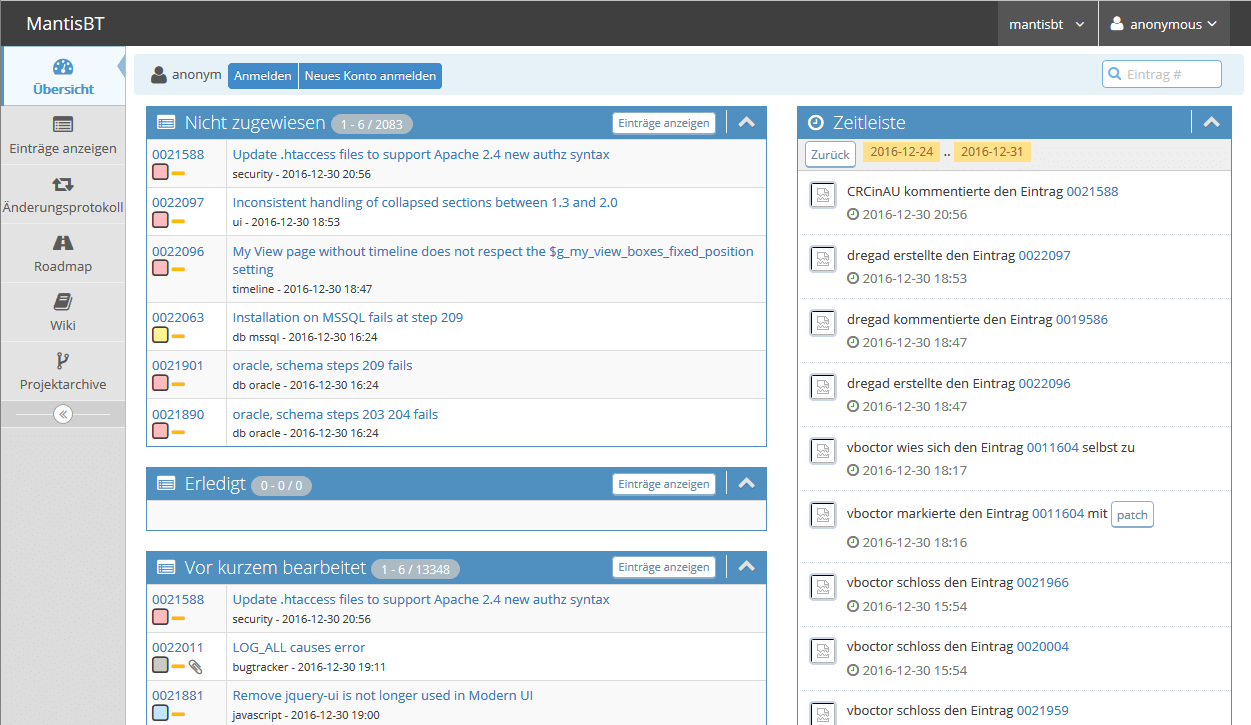
Task: Collapse the Zeitleiste panel
Action: pyautogui.click(x=1212, y=122)
